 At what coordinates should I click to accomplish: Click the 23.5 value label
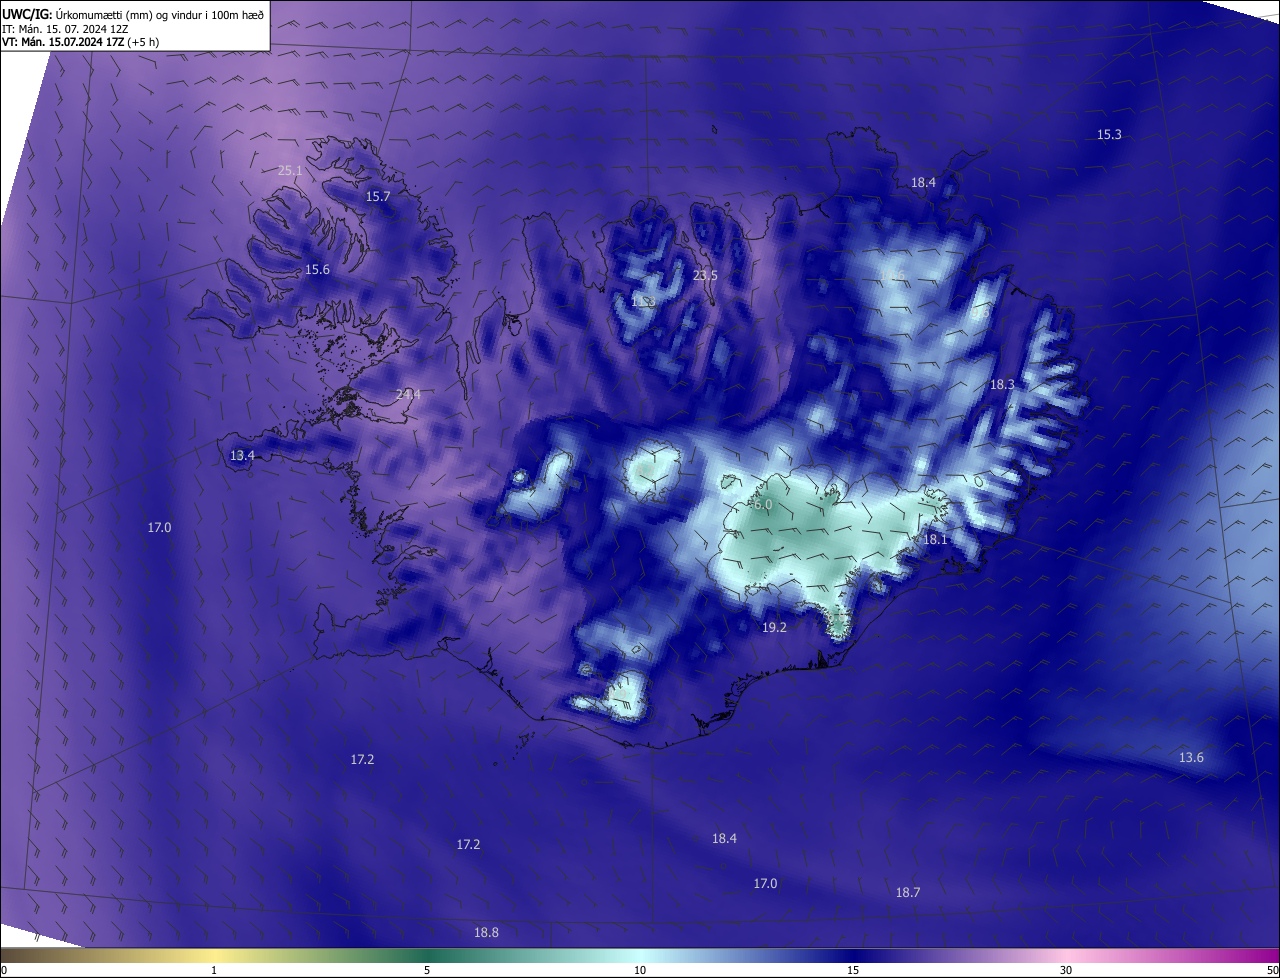[705, 276]
